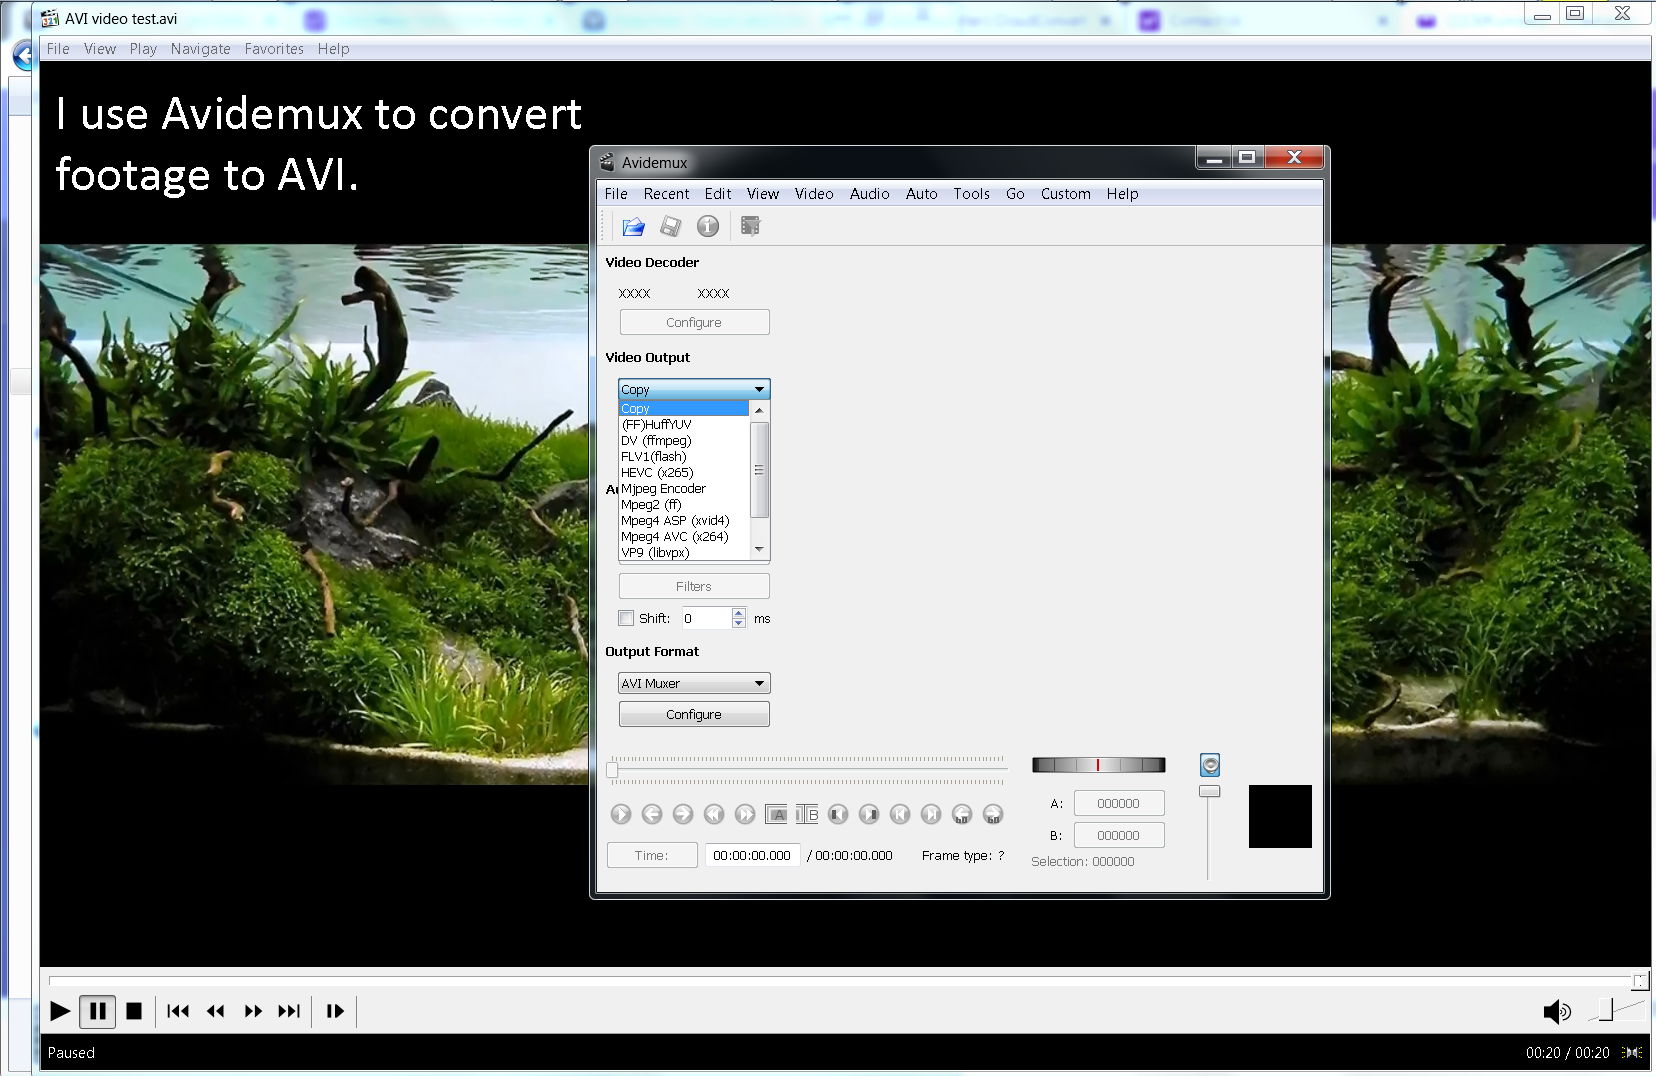Open Avidemux's Recent menu
Image resolution: width=1656 pixels, height=1076 pixels.
tap(666, 194)
